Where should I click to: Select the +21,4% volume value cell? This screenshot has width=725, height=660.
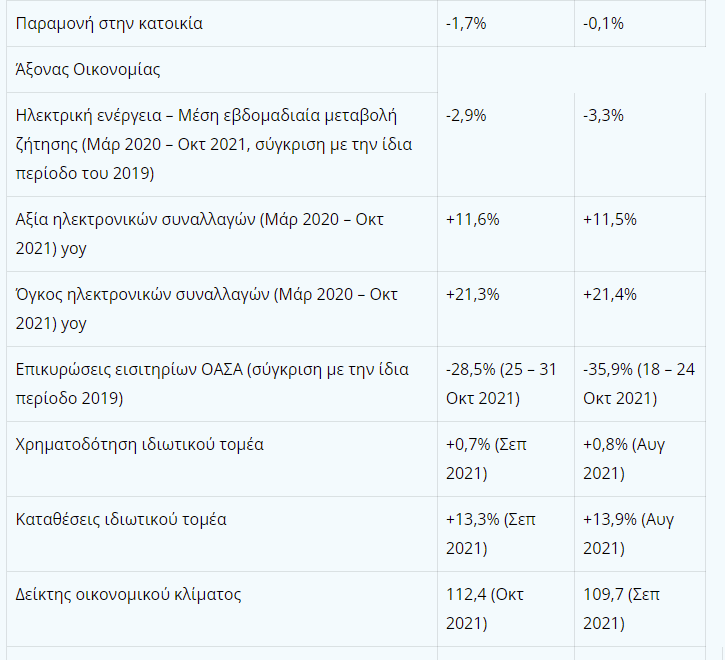[610, 294]
